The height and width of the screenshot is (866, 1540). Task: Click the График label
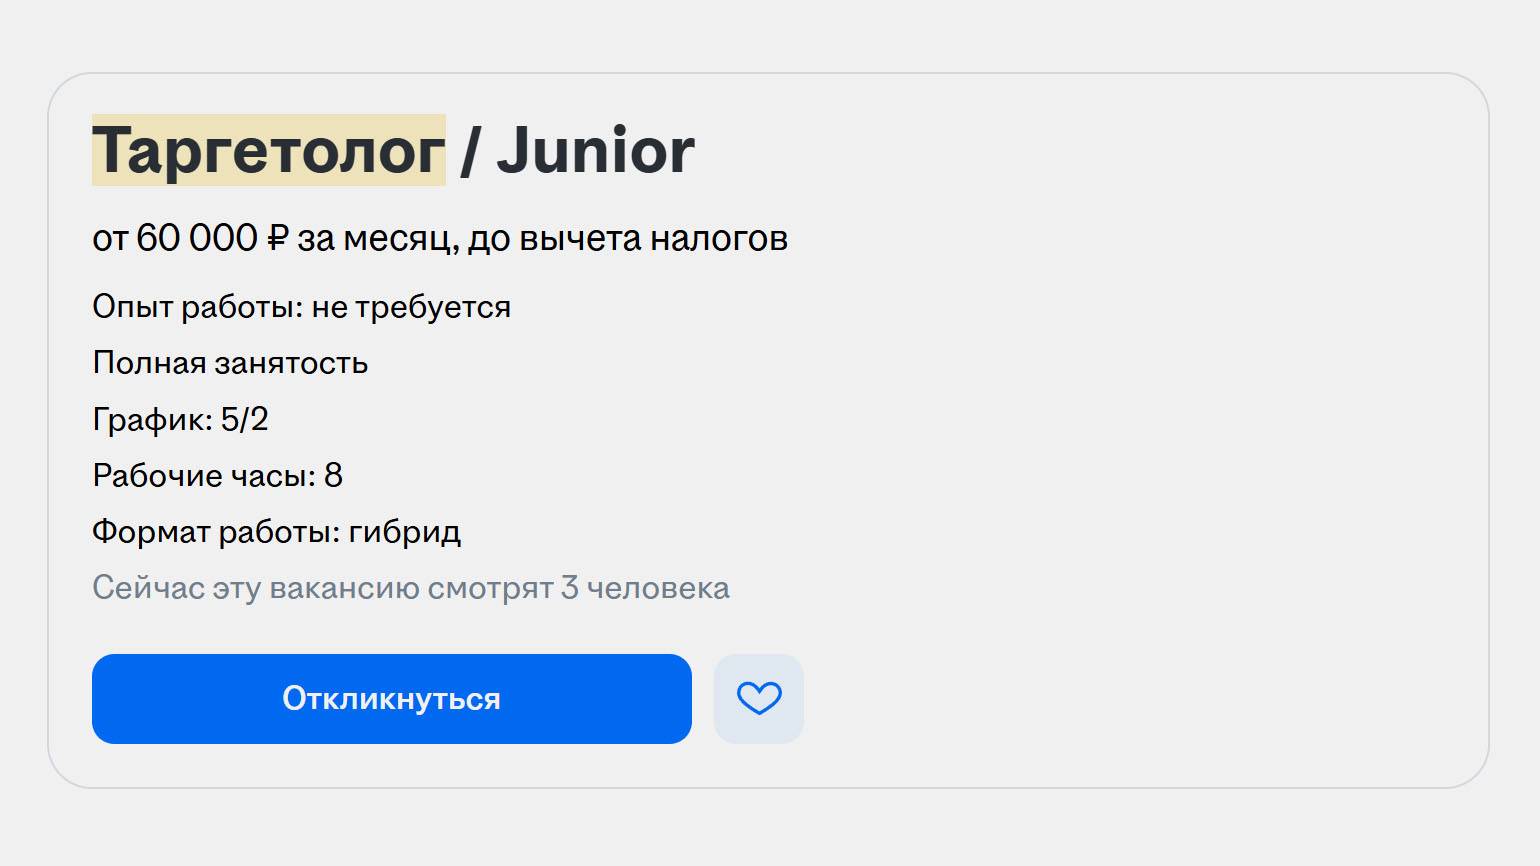coord(152,419)
